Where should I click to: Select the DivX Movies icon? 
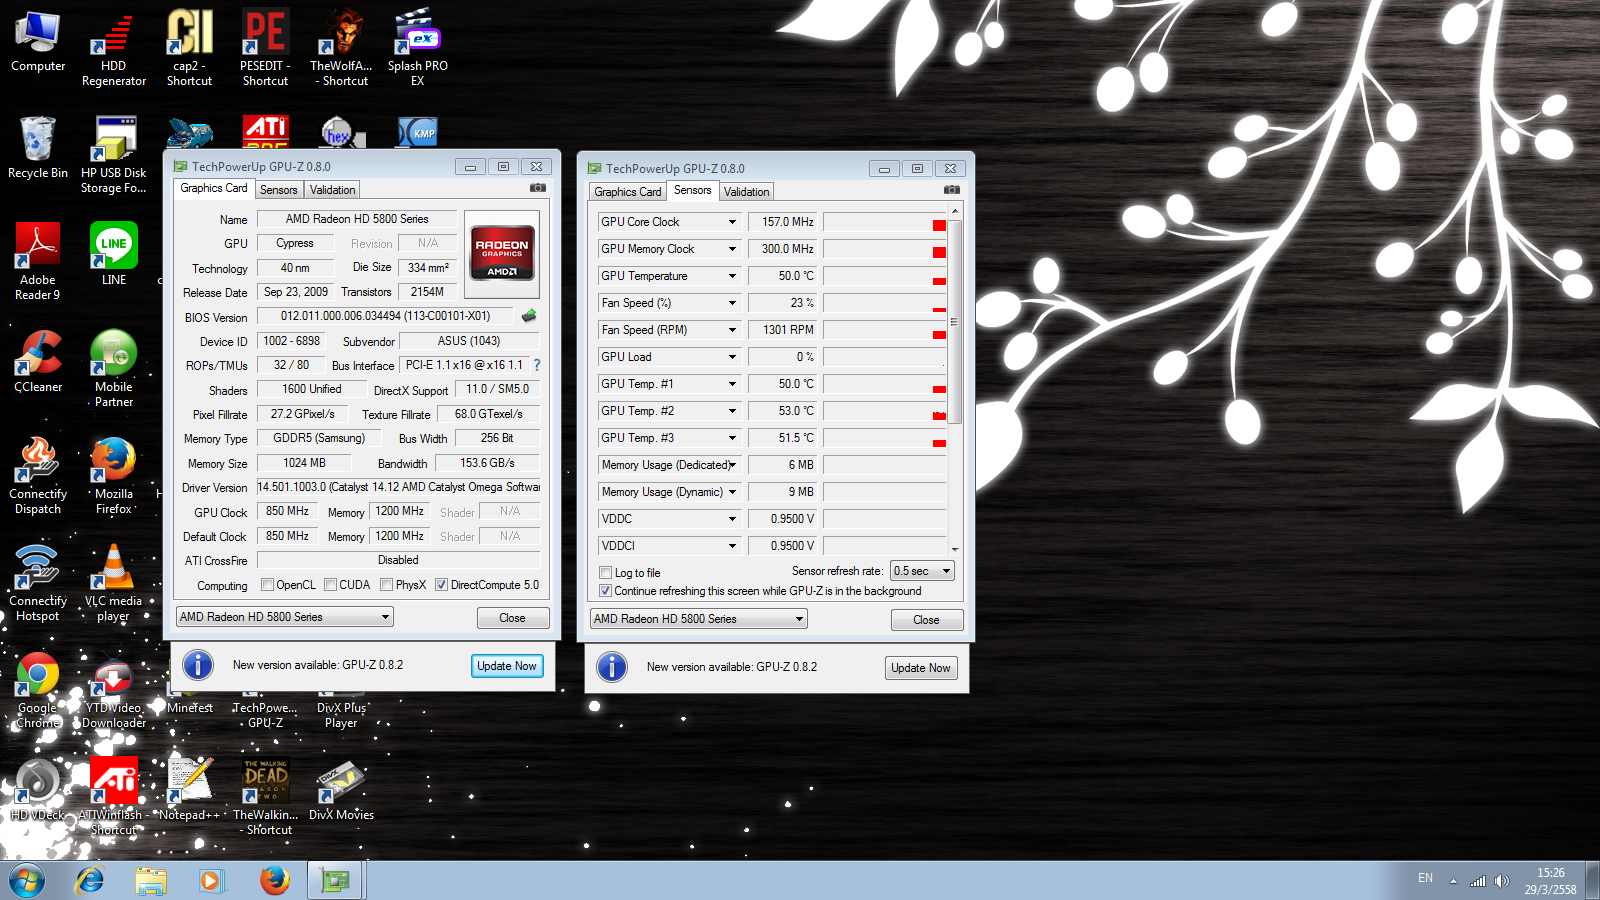pos(341,790)
